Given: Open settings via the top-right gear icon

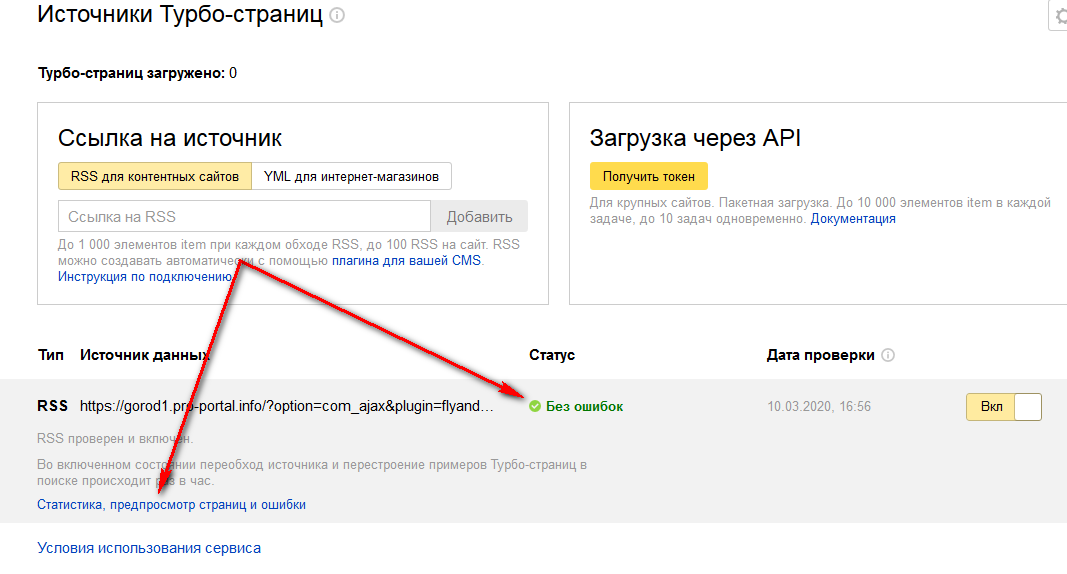Looking at the screenshot, I should point(1060,16).
